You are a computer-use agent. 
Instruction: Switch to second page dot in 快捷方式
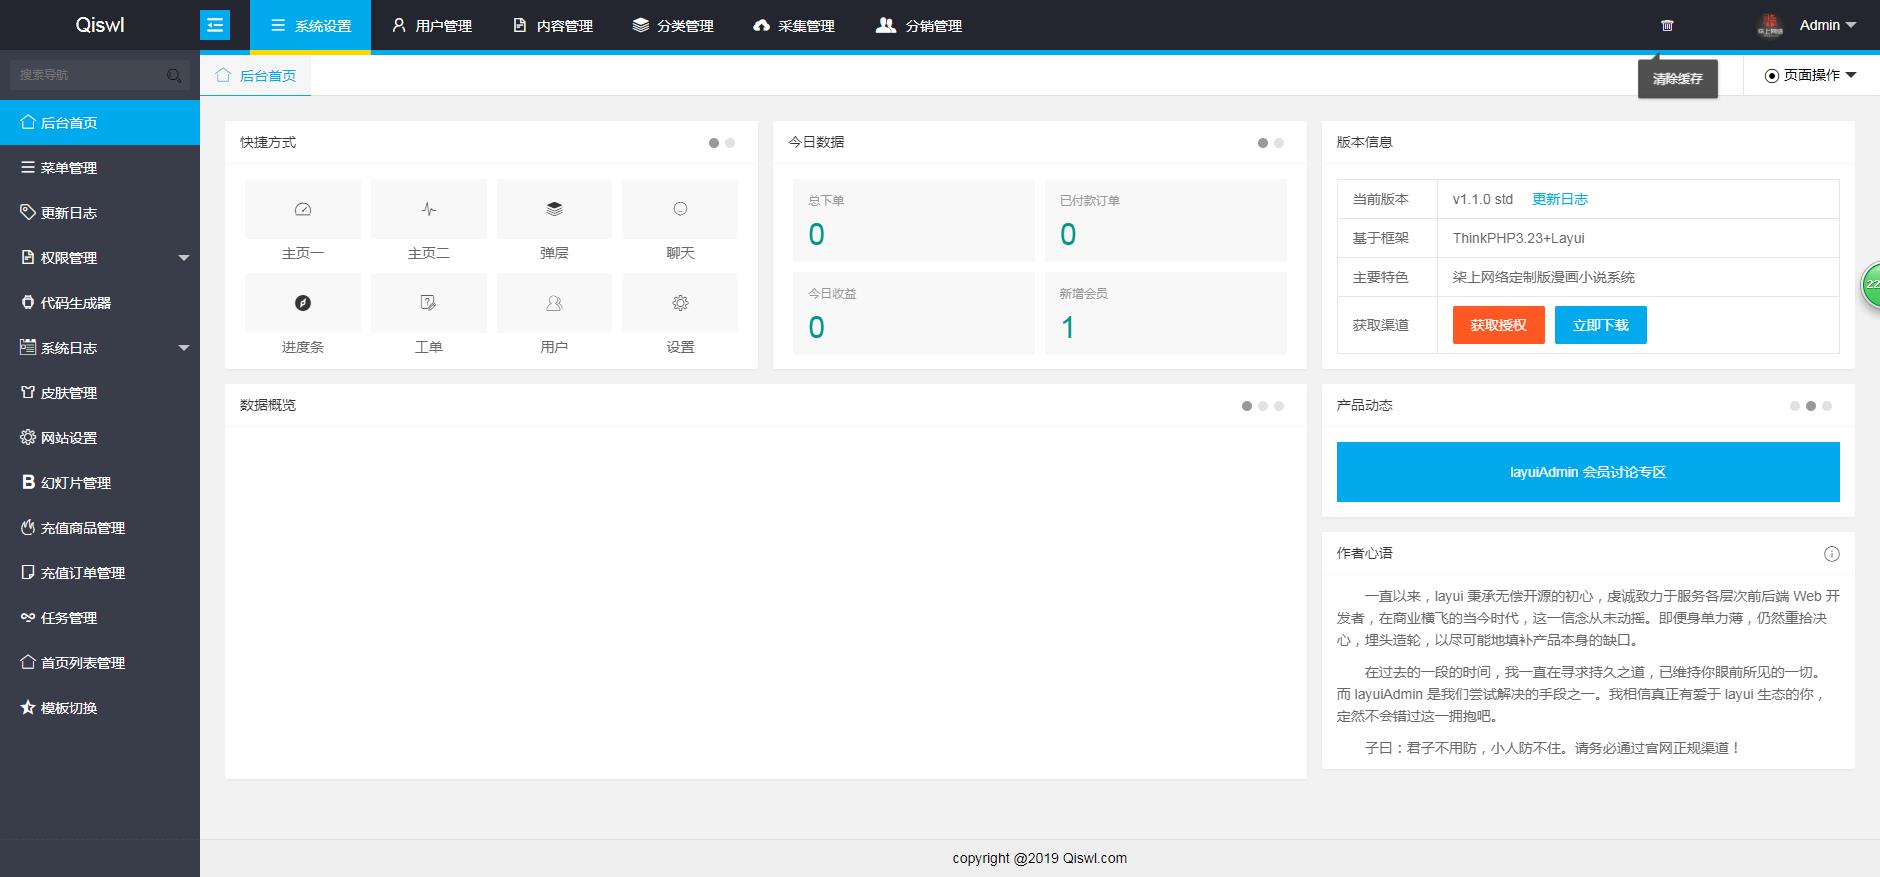[730, 143]
